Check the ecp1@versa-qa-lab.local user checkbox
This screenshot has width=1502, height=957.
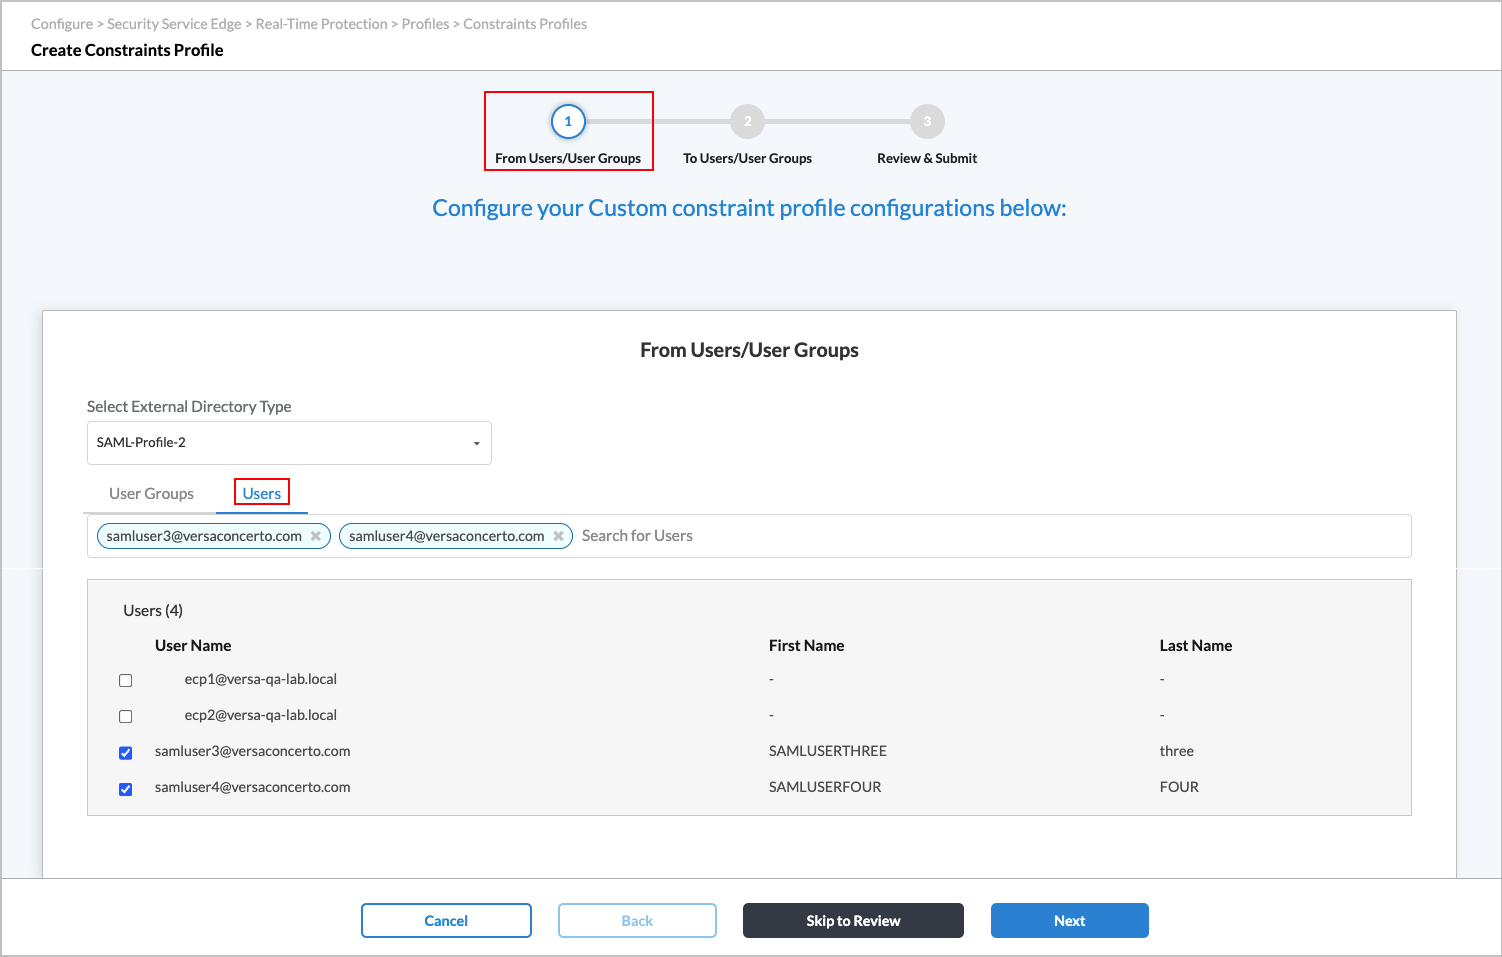[x=125, y=680]
